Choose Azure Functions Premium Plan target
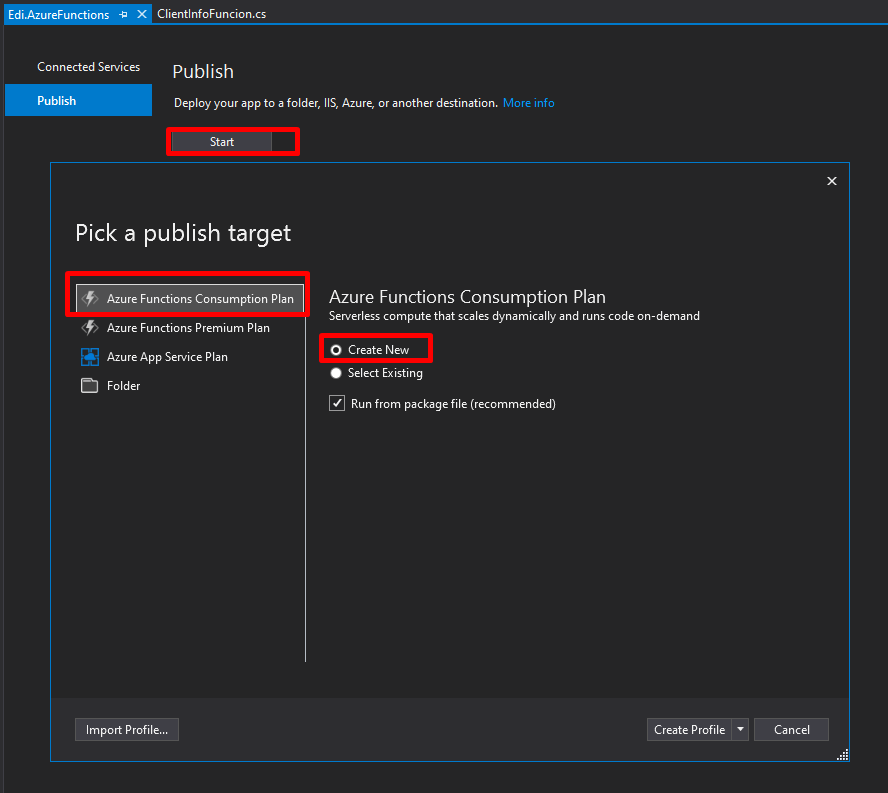This screenshot has width=888, height=793. click(190, 327)
